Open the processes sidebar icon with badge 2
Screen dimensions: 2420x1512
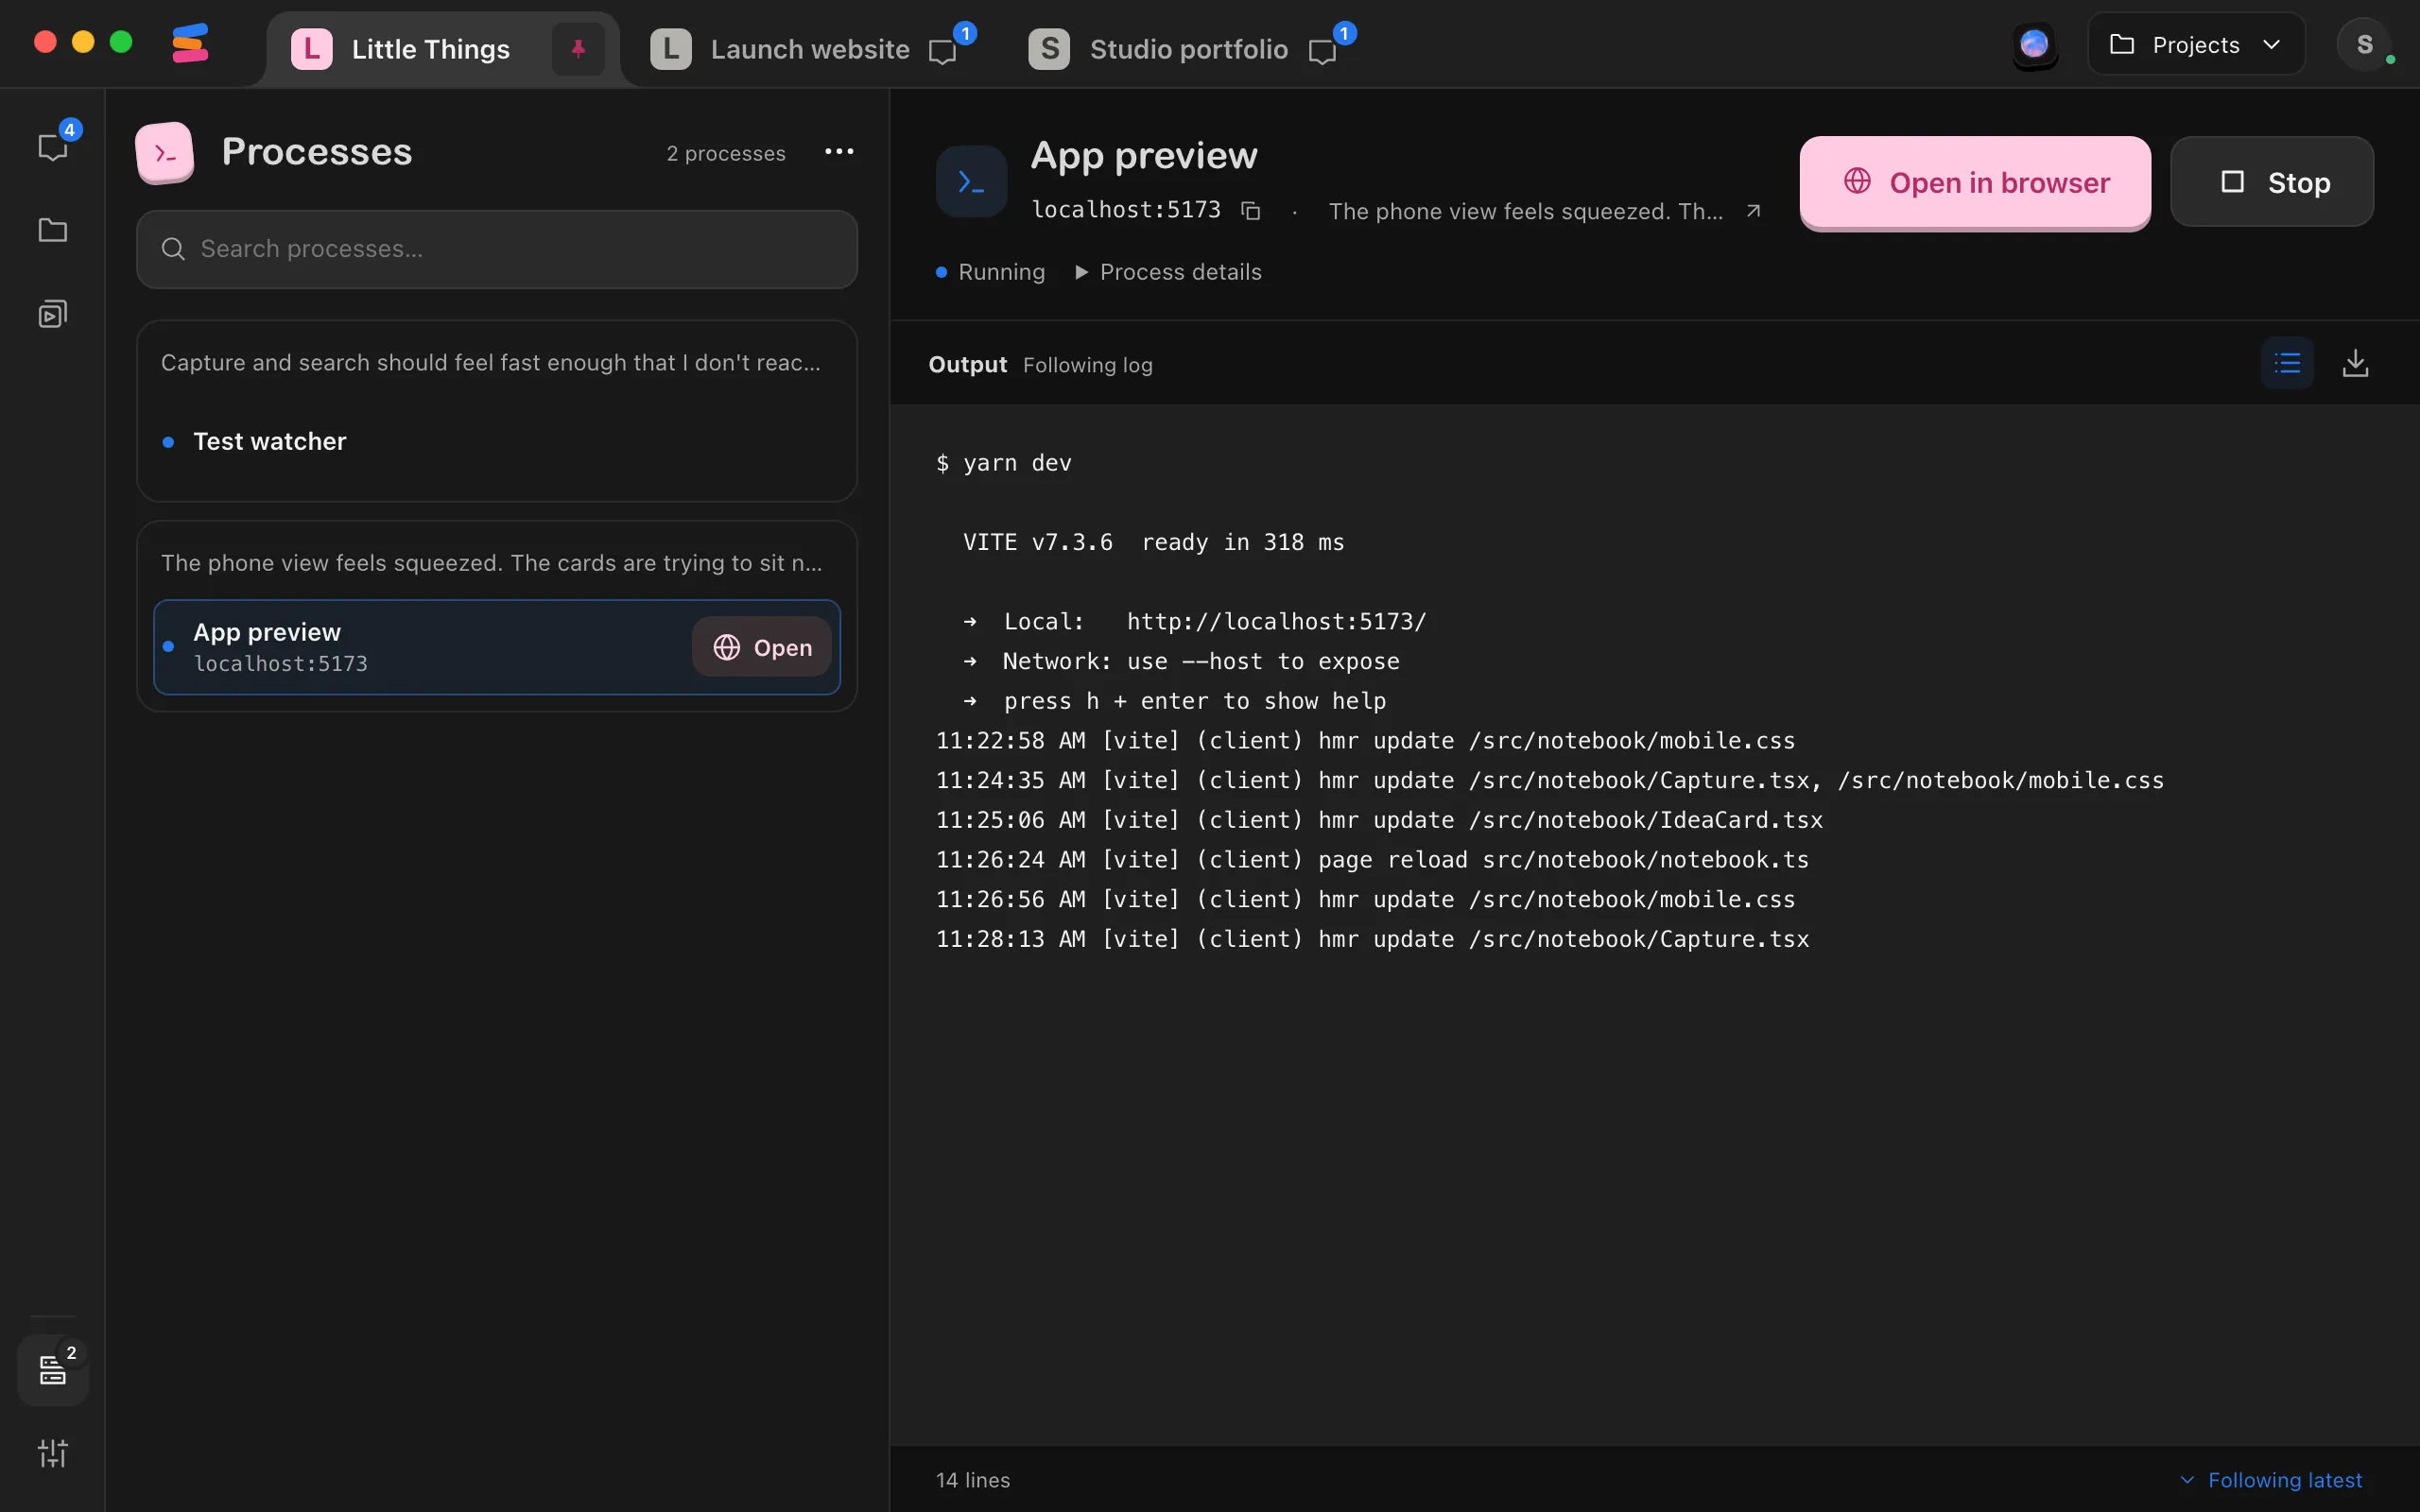tap(53, 1370)
